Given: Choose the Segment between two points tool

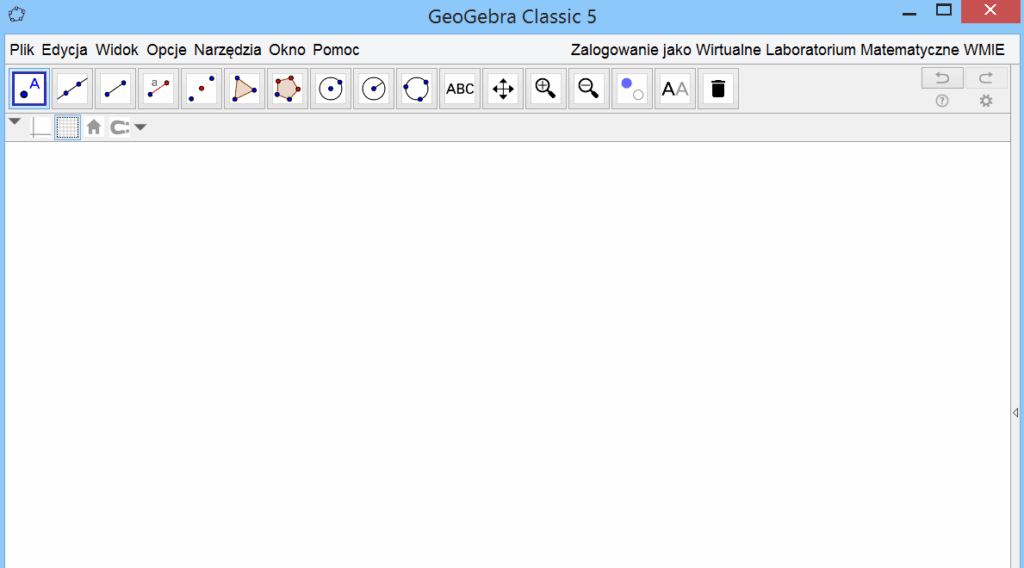Looking at the screenshot, I should 116,89.
